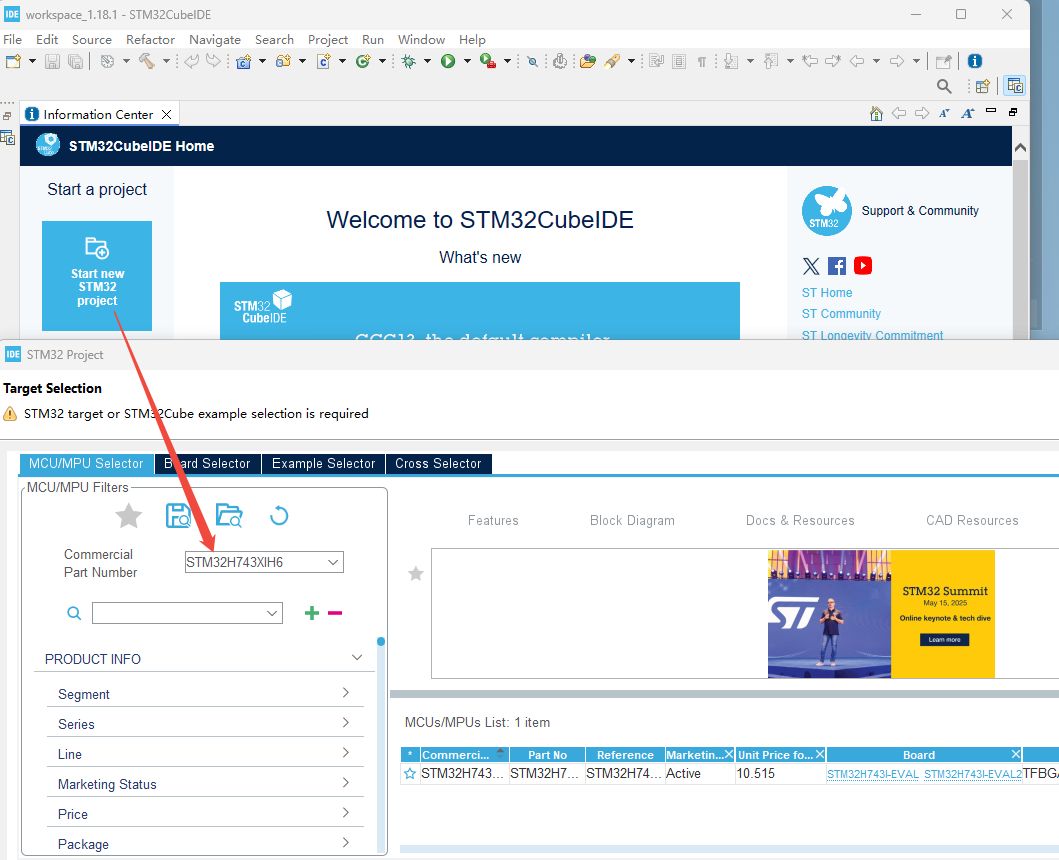Click Information Center scrollbar up arrow
The height and width of the screenshot is (860, 1059).
(x=1021, y=147)
